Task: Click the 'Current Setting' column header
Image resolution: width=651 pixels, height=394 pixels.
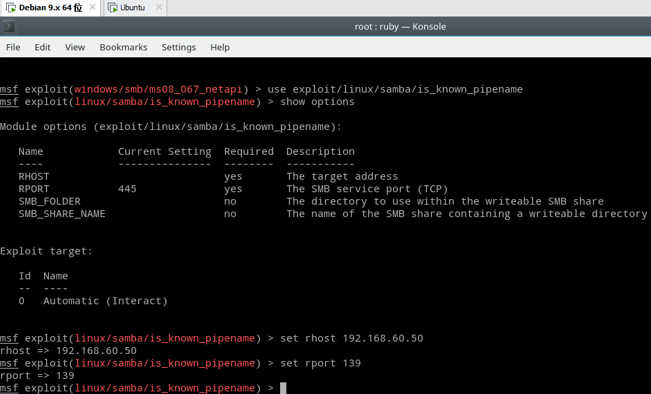Action: tap(164, 152)
